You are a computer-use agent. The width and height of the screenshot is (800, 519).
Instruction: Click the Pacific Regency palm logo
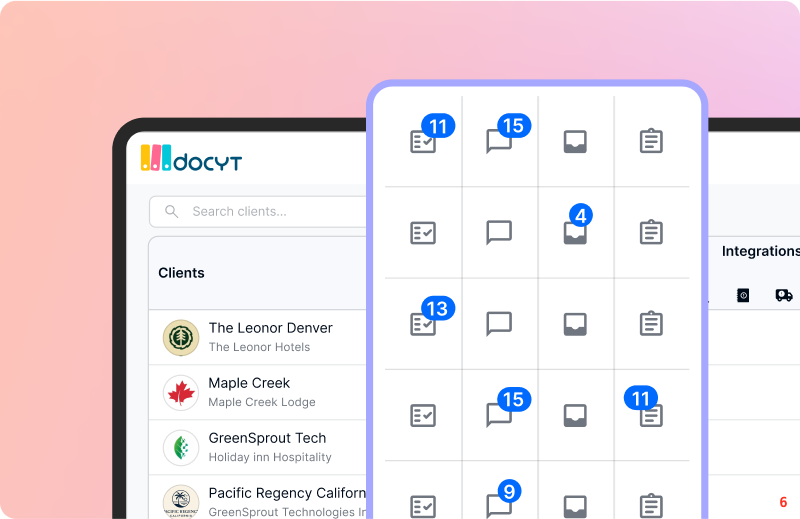pyautogui.click(x=181, y=501)
